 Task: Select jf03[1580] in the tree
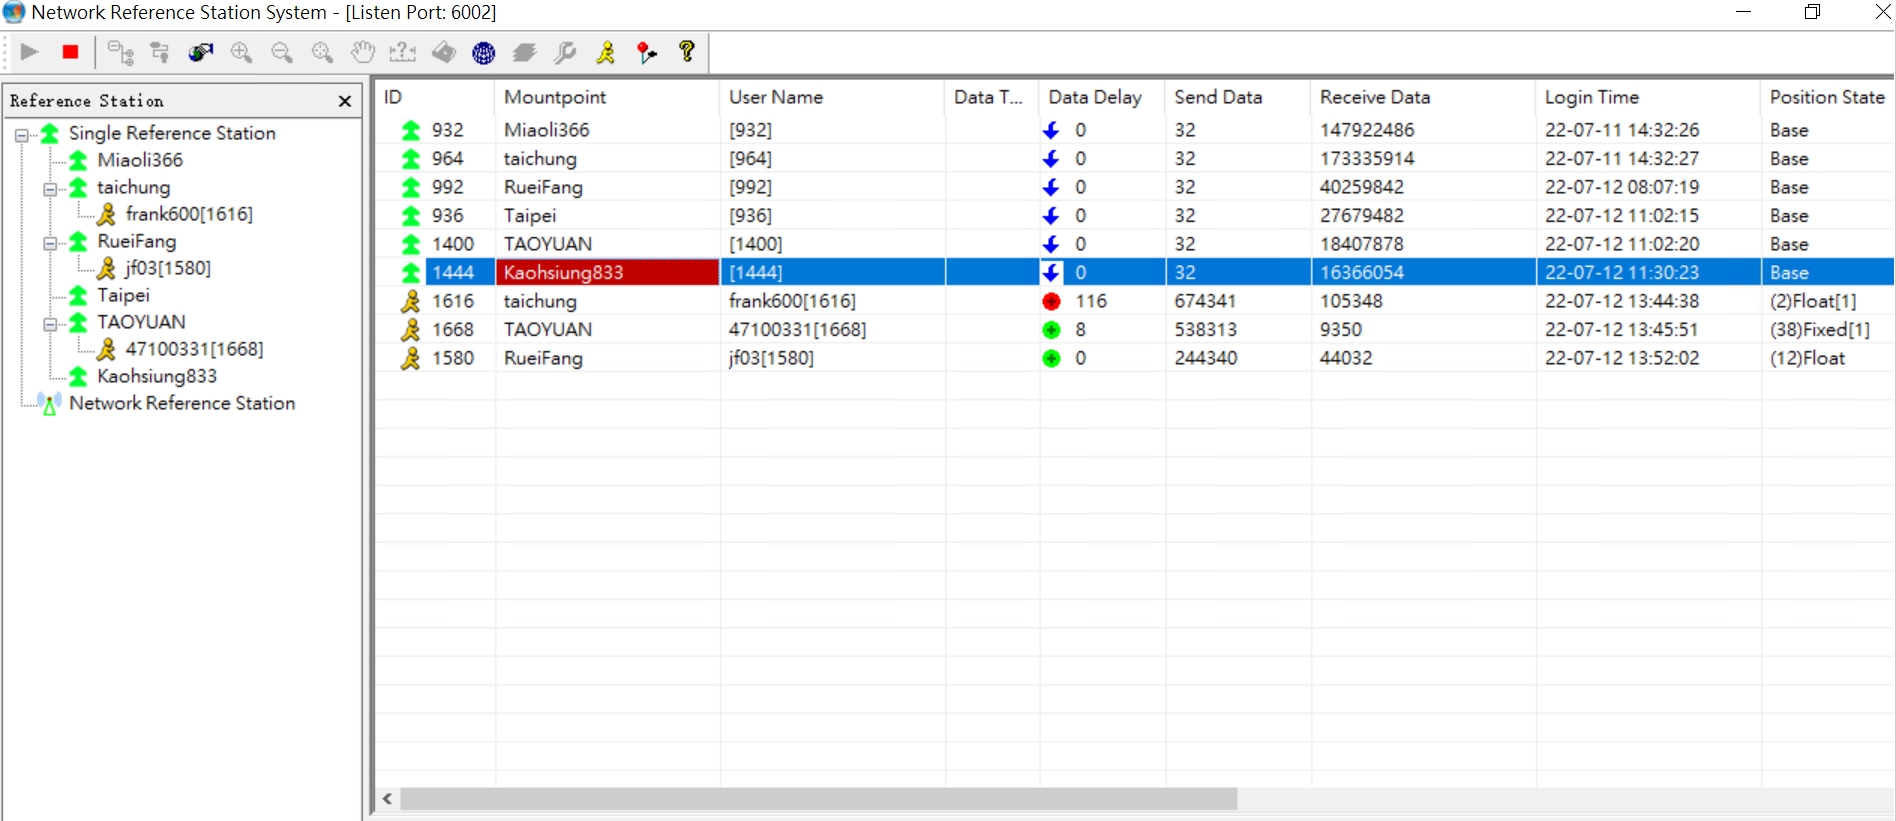168,268
